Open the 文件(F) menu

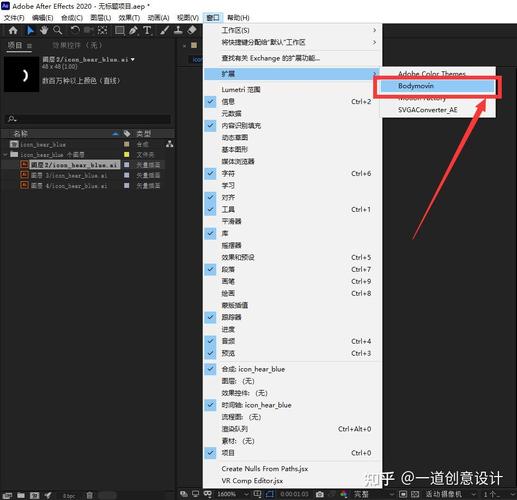coord(14,18)
